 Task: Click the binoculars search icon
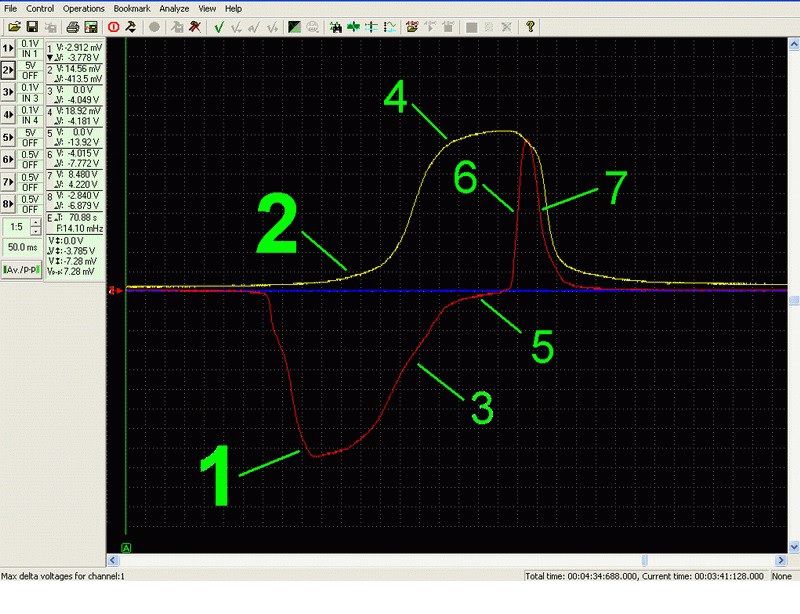(336, 27)
